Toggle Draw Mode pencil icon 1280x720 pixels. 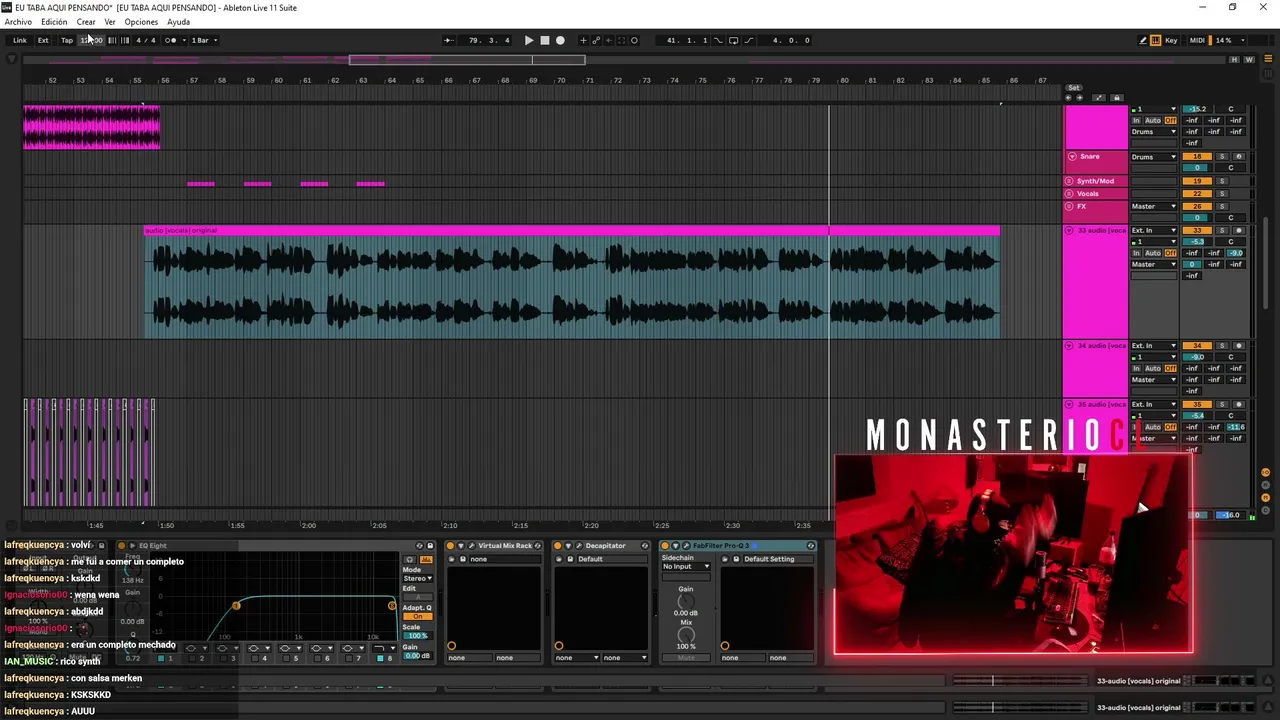1143,40
